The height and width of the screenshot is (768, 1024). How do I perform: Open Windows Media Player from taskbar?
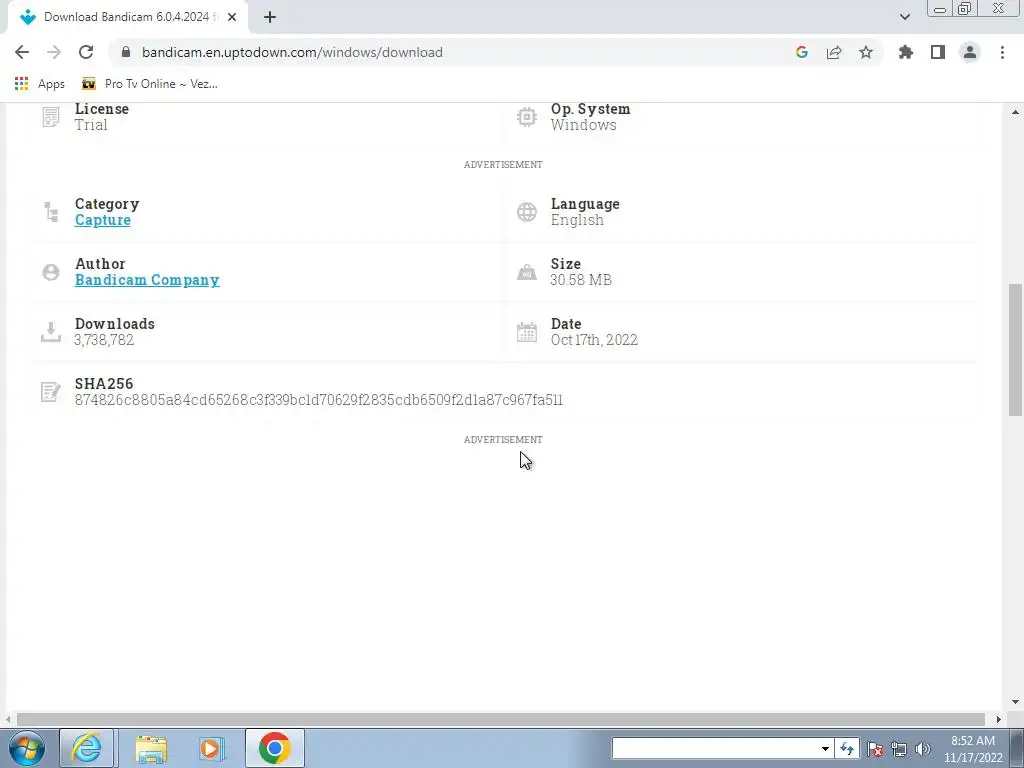click(x=212, y=748)
